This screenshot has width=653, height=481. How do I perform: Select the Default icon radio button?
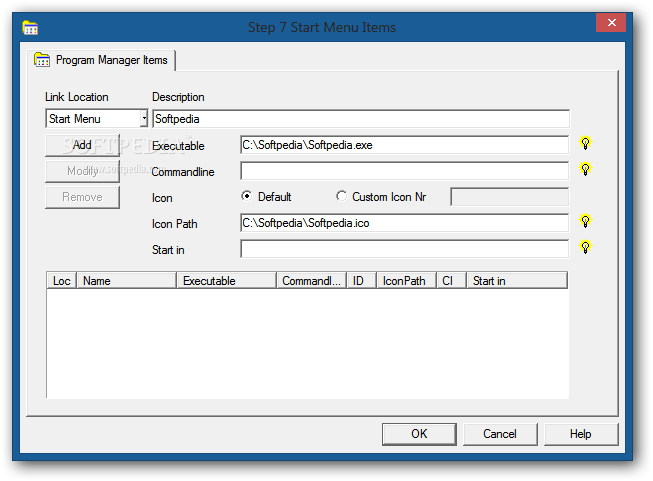(x=247, y=196)
